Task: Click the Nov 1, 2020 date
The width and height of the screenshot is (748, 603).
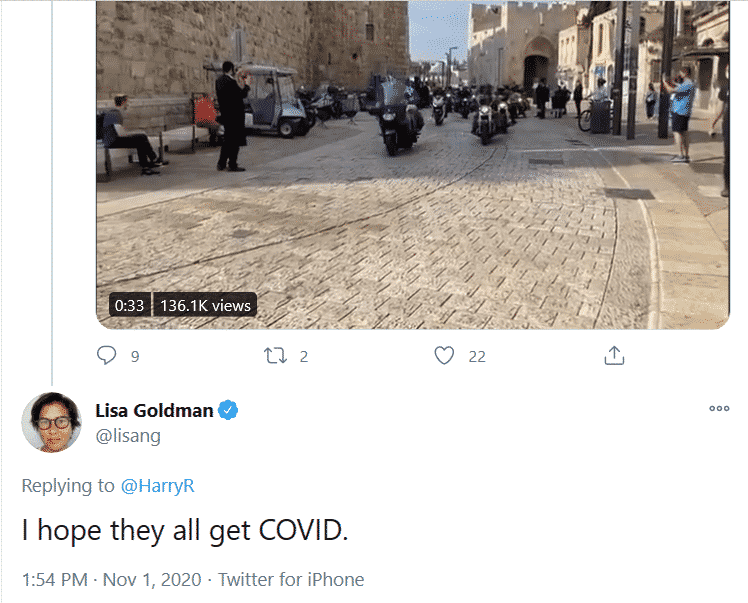Action: coord(152,580)
